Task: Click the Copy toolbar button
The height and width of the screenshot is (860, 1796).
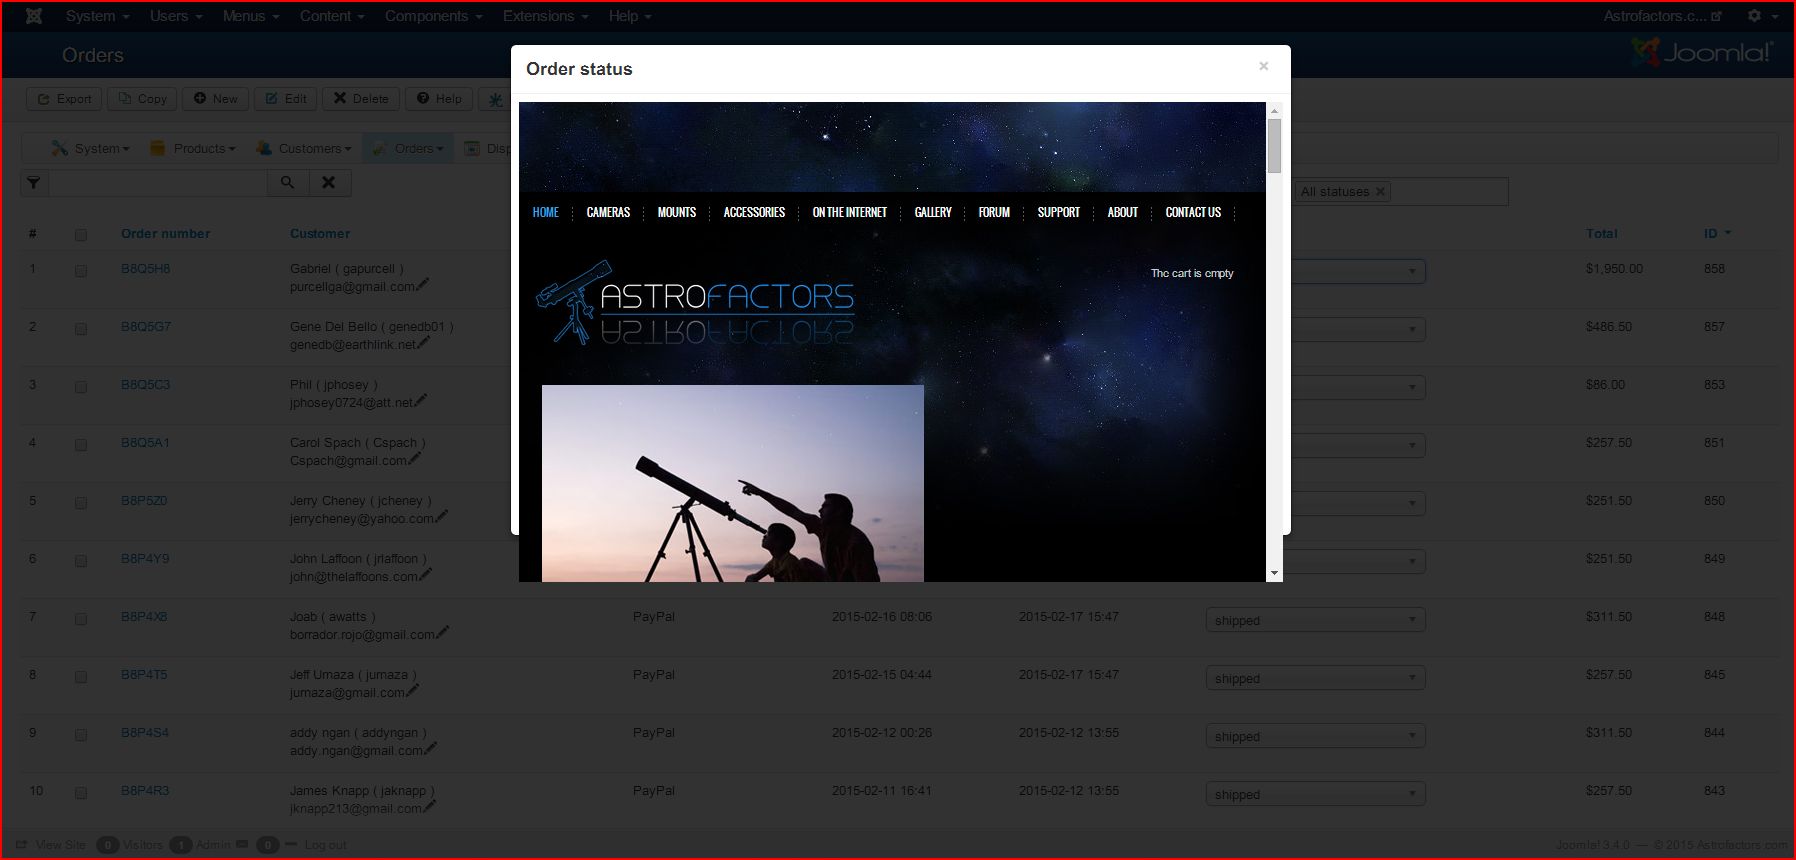Action: (142, 99)
